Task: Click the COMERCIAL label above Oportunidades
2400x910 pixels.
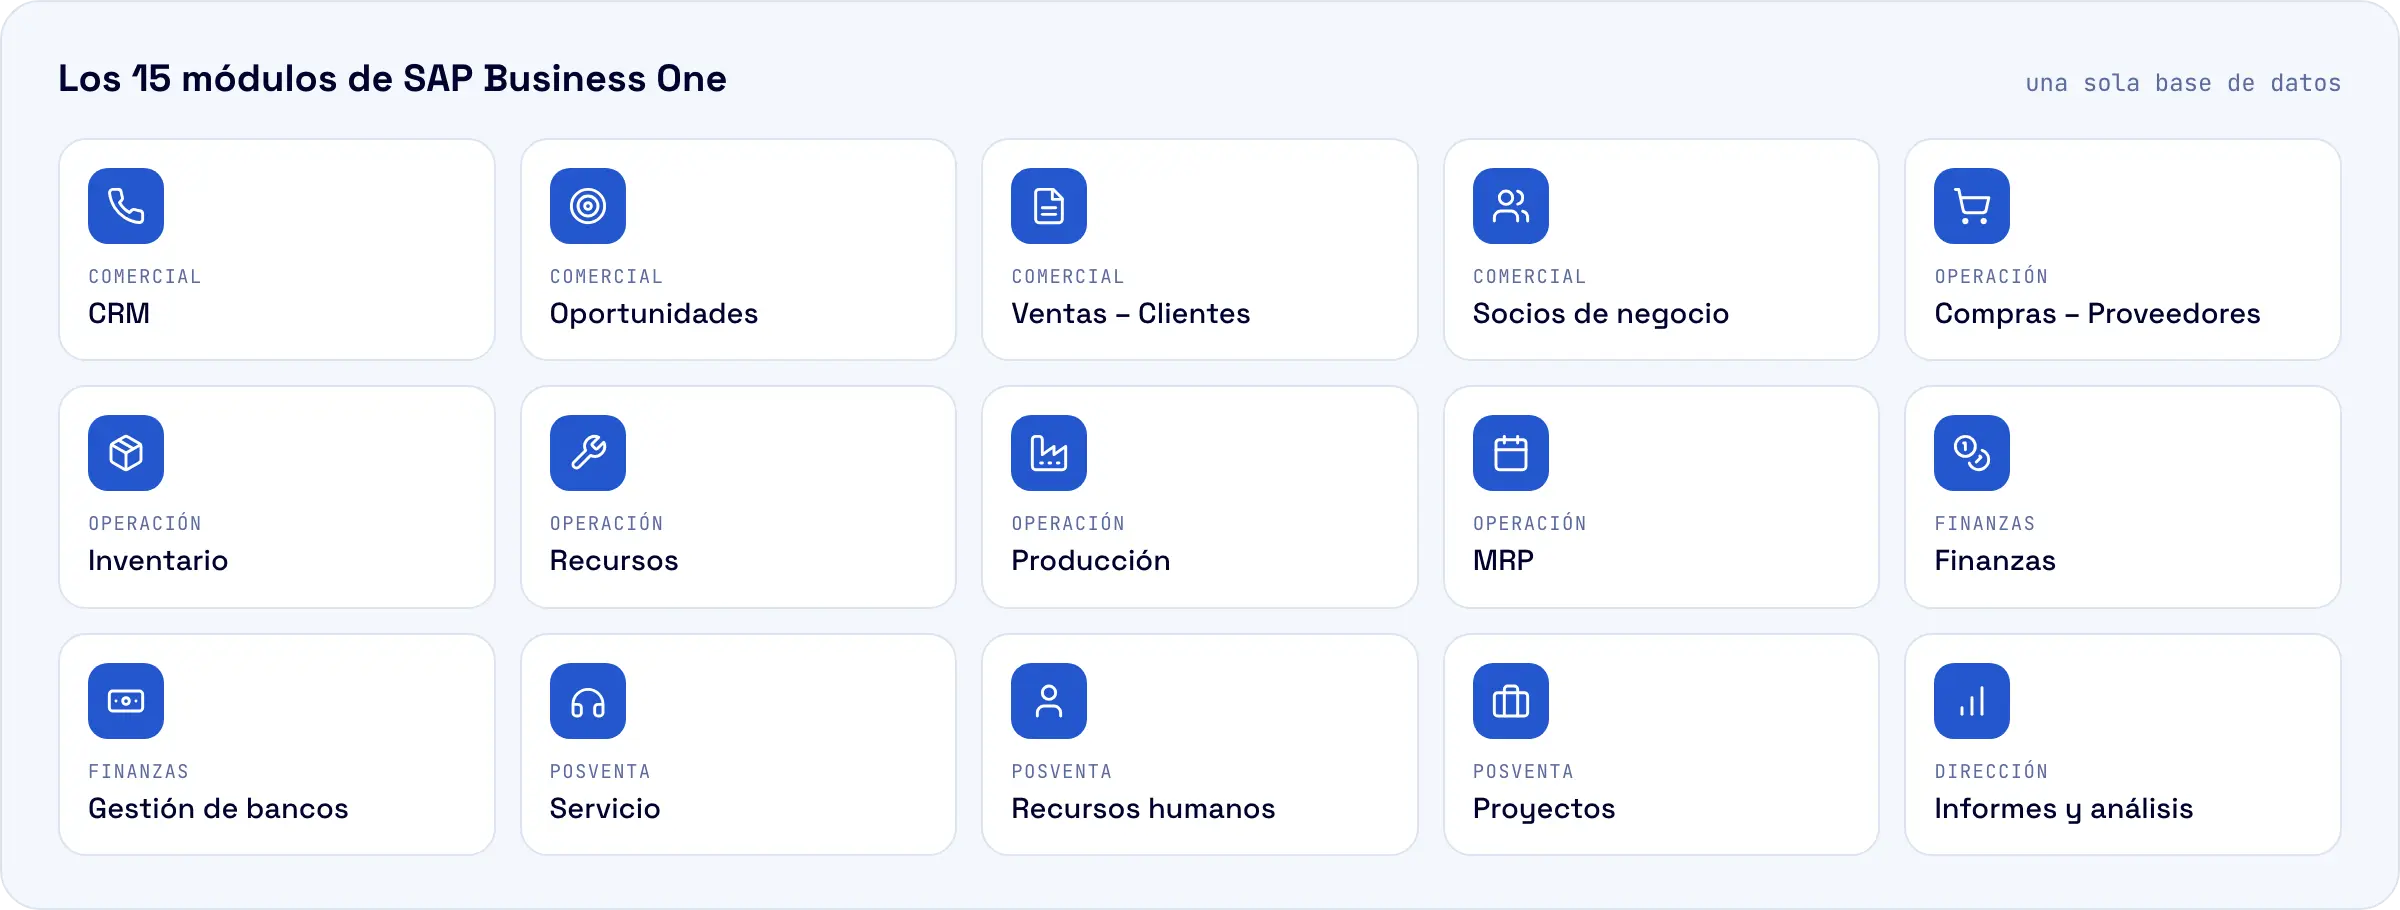Action: pyautogui.click(x=607, y=276)
